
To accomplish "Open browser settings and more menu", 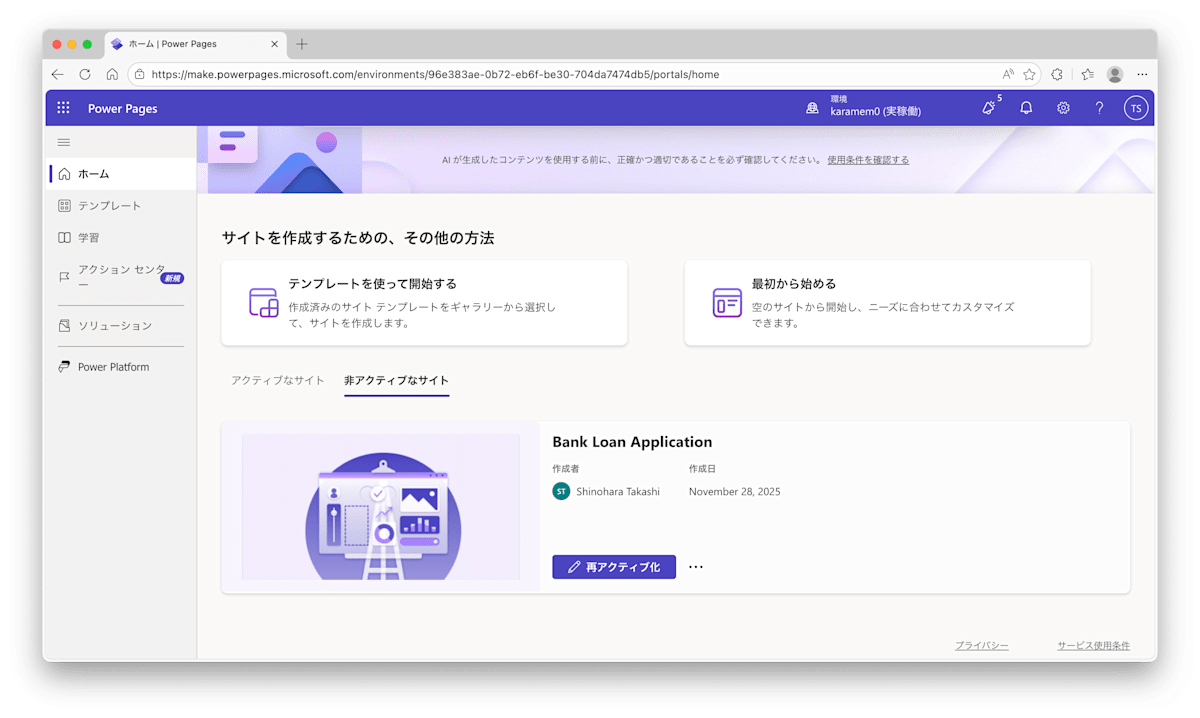I will pyautogui.click(x=1142, y=74).
